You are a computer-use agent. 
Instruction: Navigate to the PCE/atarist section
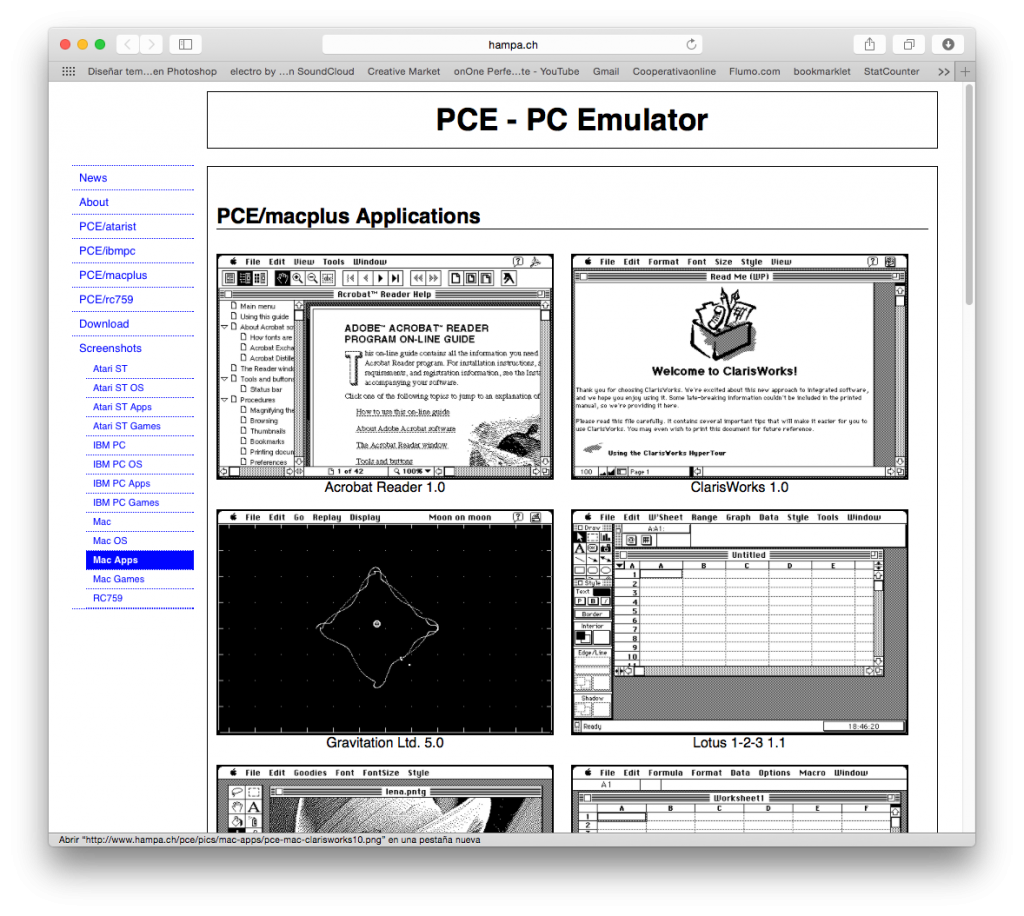pyautogui.click(x=107, y=226)
